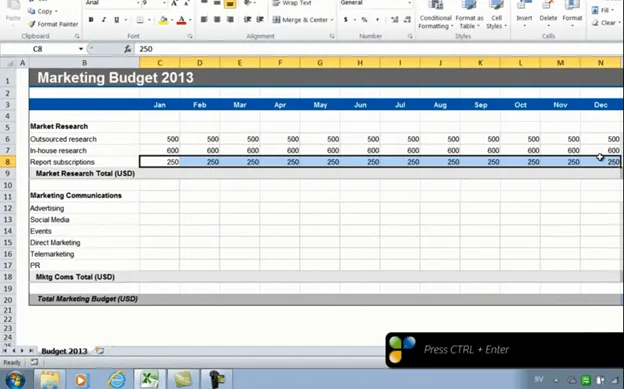Select column B header
Image resolution: width=624 pixels, height=389 pixels.
pos(84,63)
